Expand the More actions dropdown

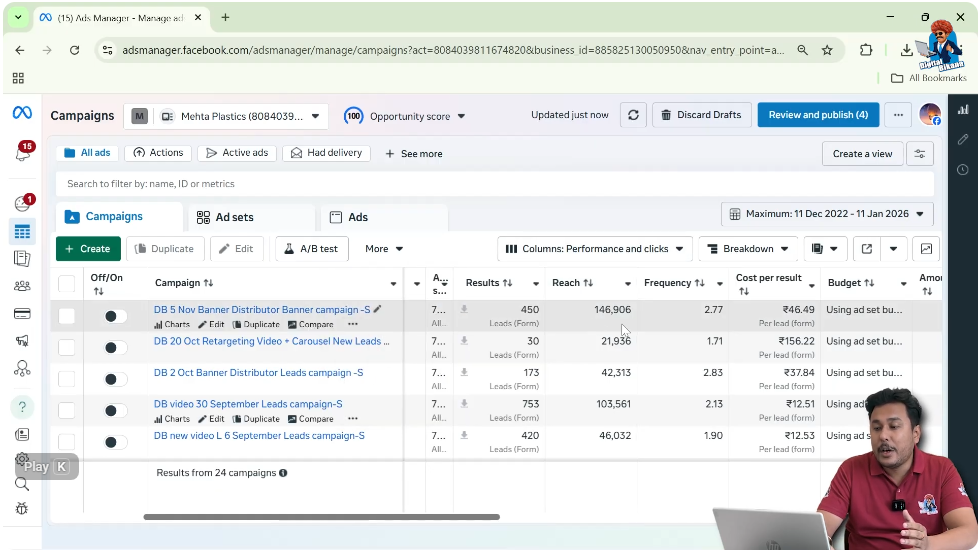tap(384, 249)
